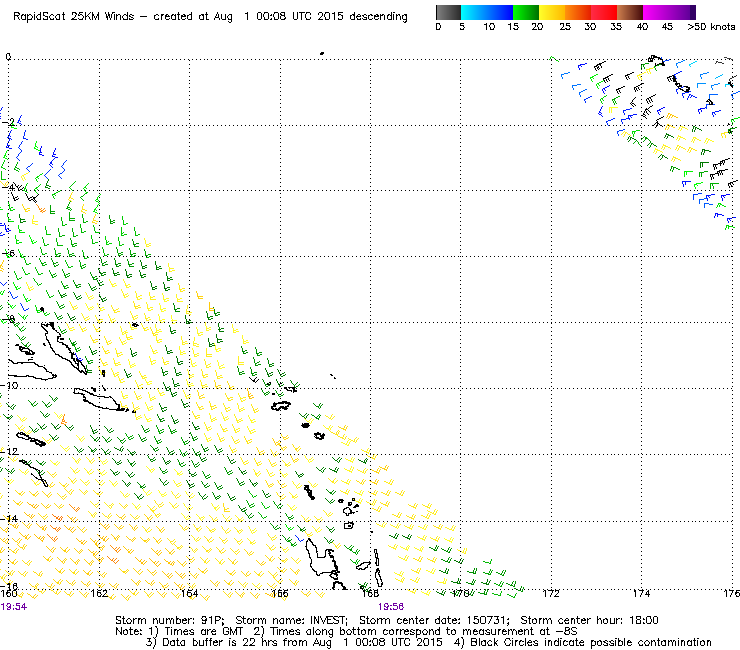This screenshot has width=740, height=650.
Task: Click 'Storm center hour: 18:00' text
Action: point(589,620)
